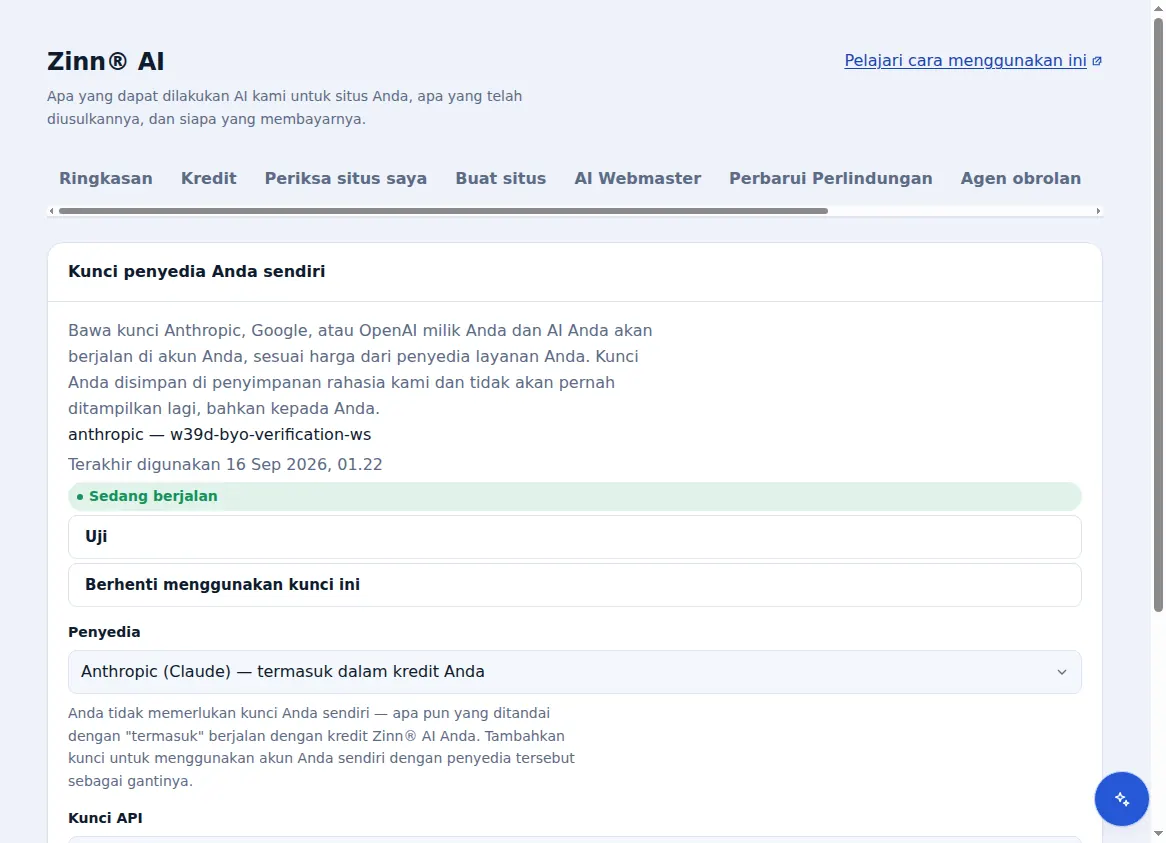Viewport: 1166px width, 843px height.
Task: Click the Kunci penyedia Anda sendiri heading
Action: click(x=197, y=271)
